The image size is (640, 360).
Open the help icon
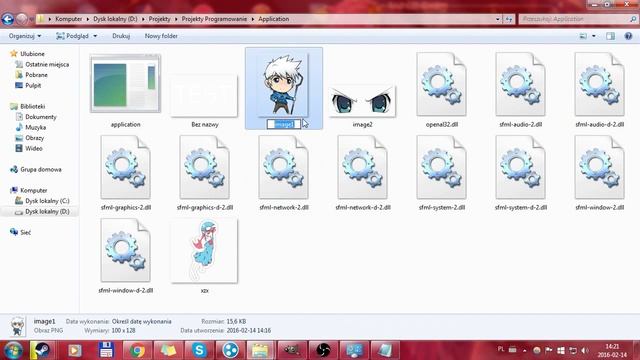tap(628, 36)
